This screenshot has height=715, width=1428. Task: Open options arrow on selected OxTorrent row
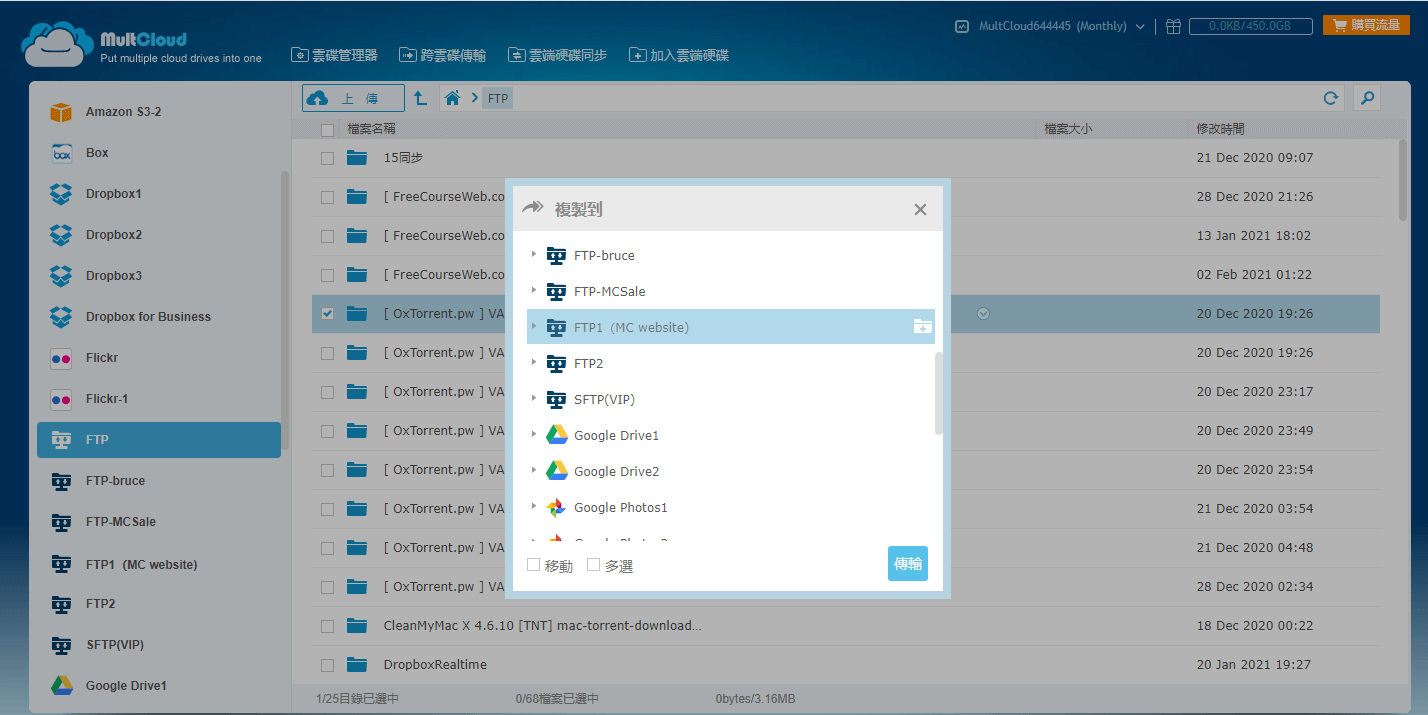[983, 314]
